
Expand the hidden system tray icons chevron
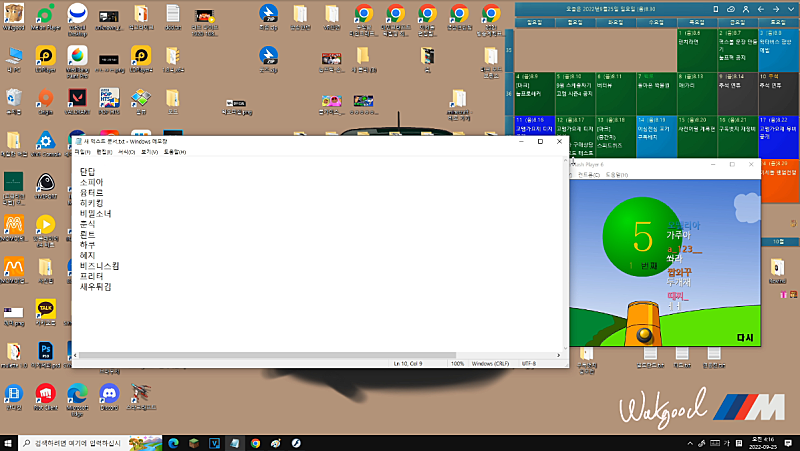click(690, 443)
